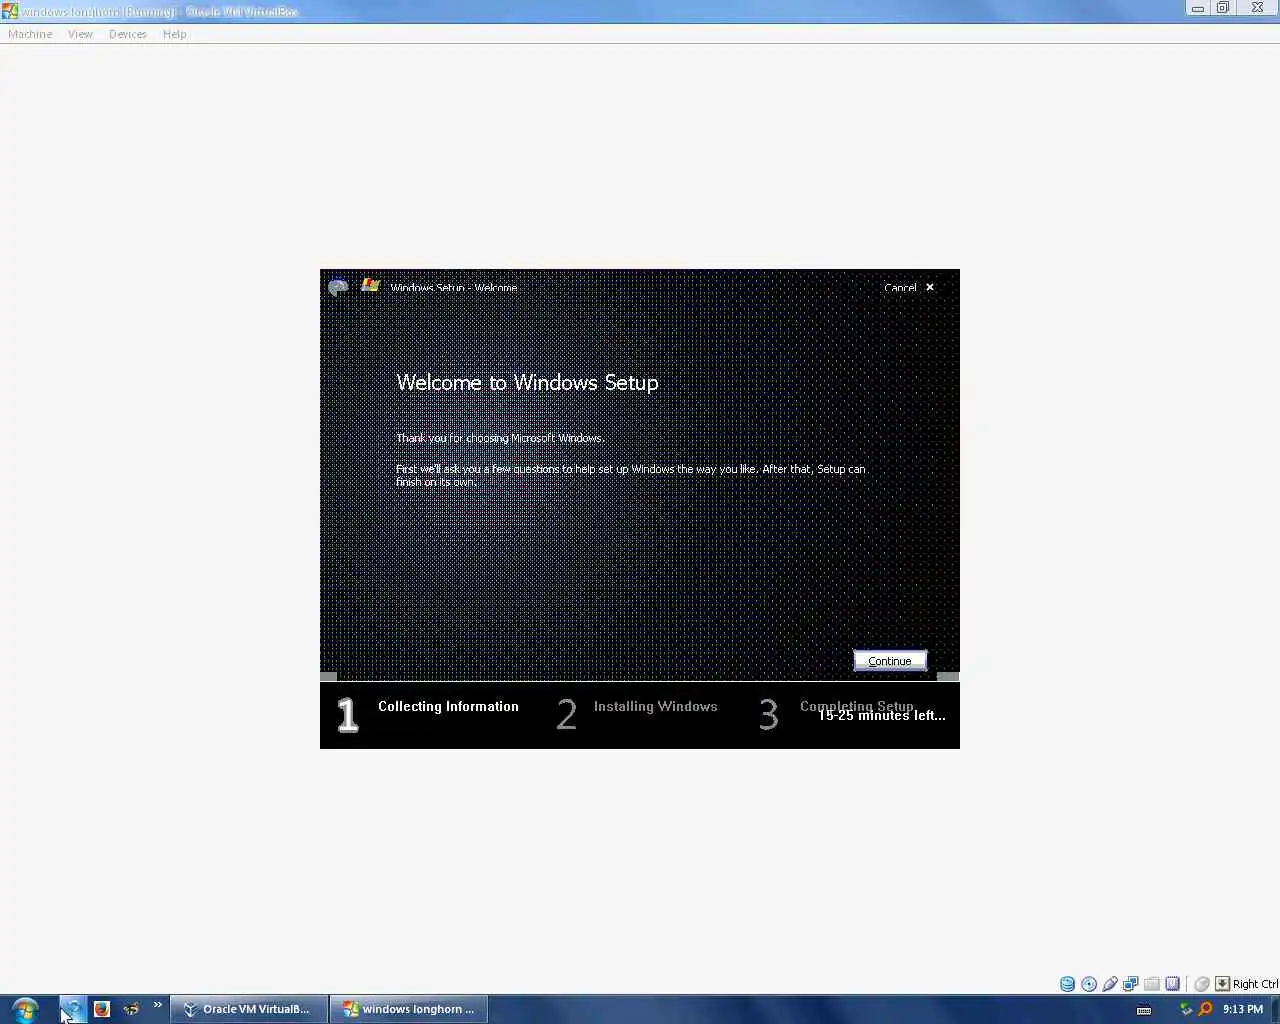
Task: Click the X beside Cancel in Setup
Action: (930, 287)
